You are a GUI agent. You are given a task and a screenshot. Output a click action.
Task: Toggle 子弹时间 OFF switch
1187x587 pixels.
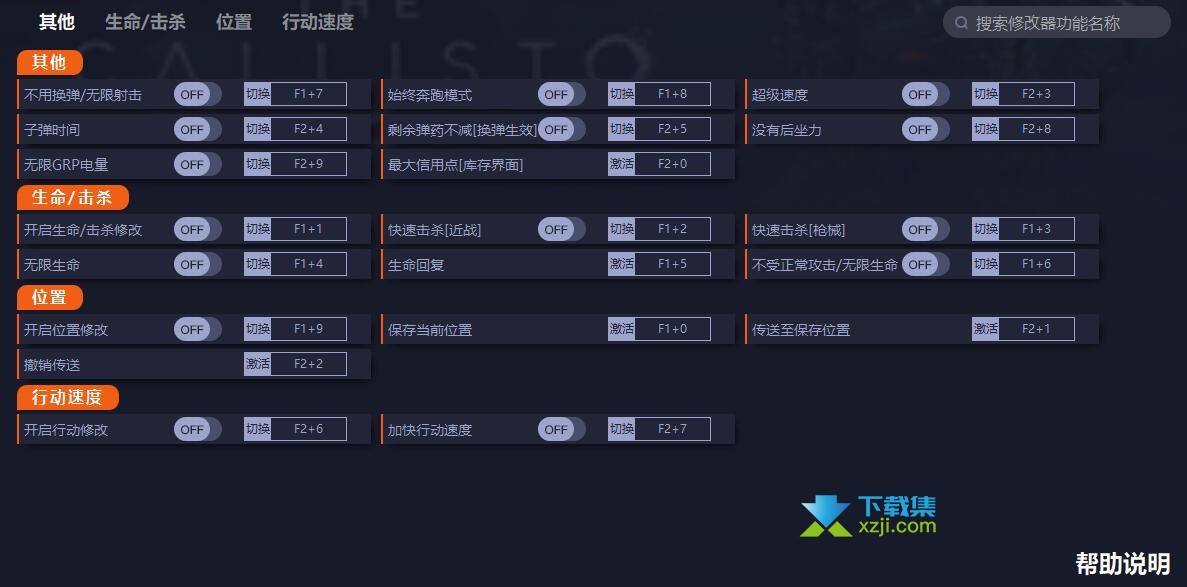pos(198,130)
